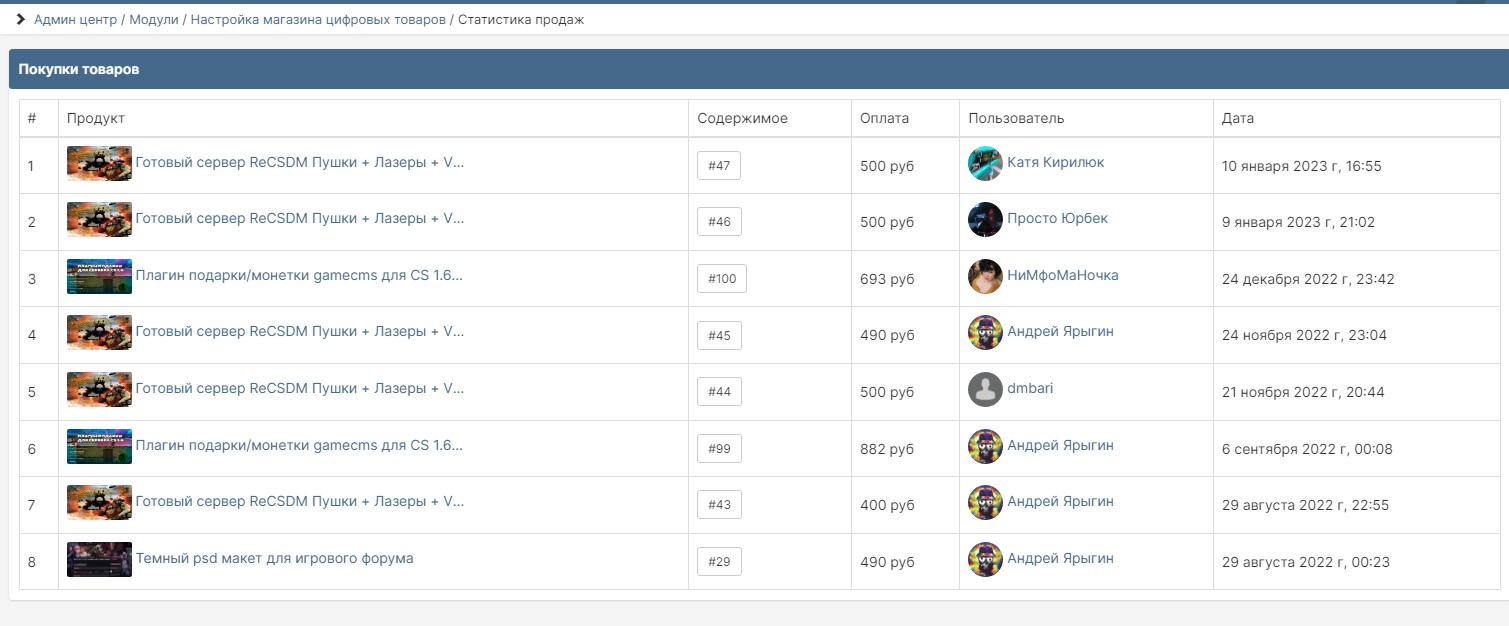This screenshot has width=1509, height=626.
Task: View dmbari user profile link
Action: click(x=1030, y=388)
